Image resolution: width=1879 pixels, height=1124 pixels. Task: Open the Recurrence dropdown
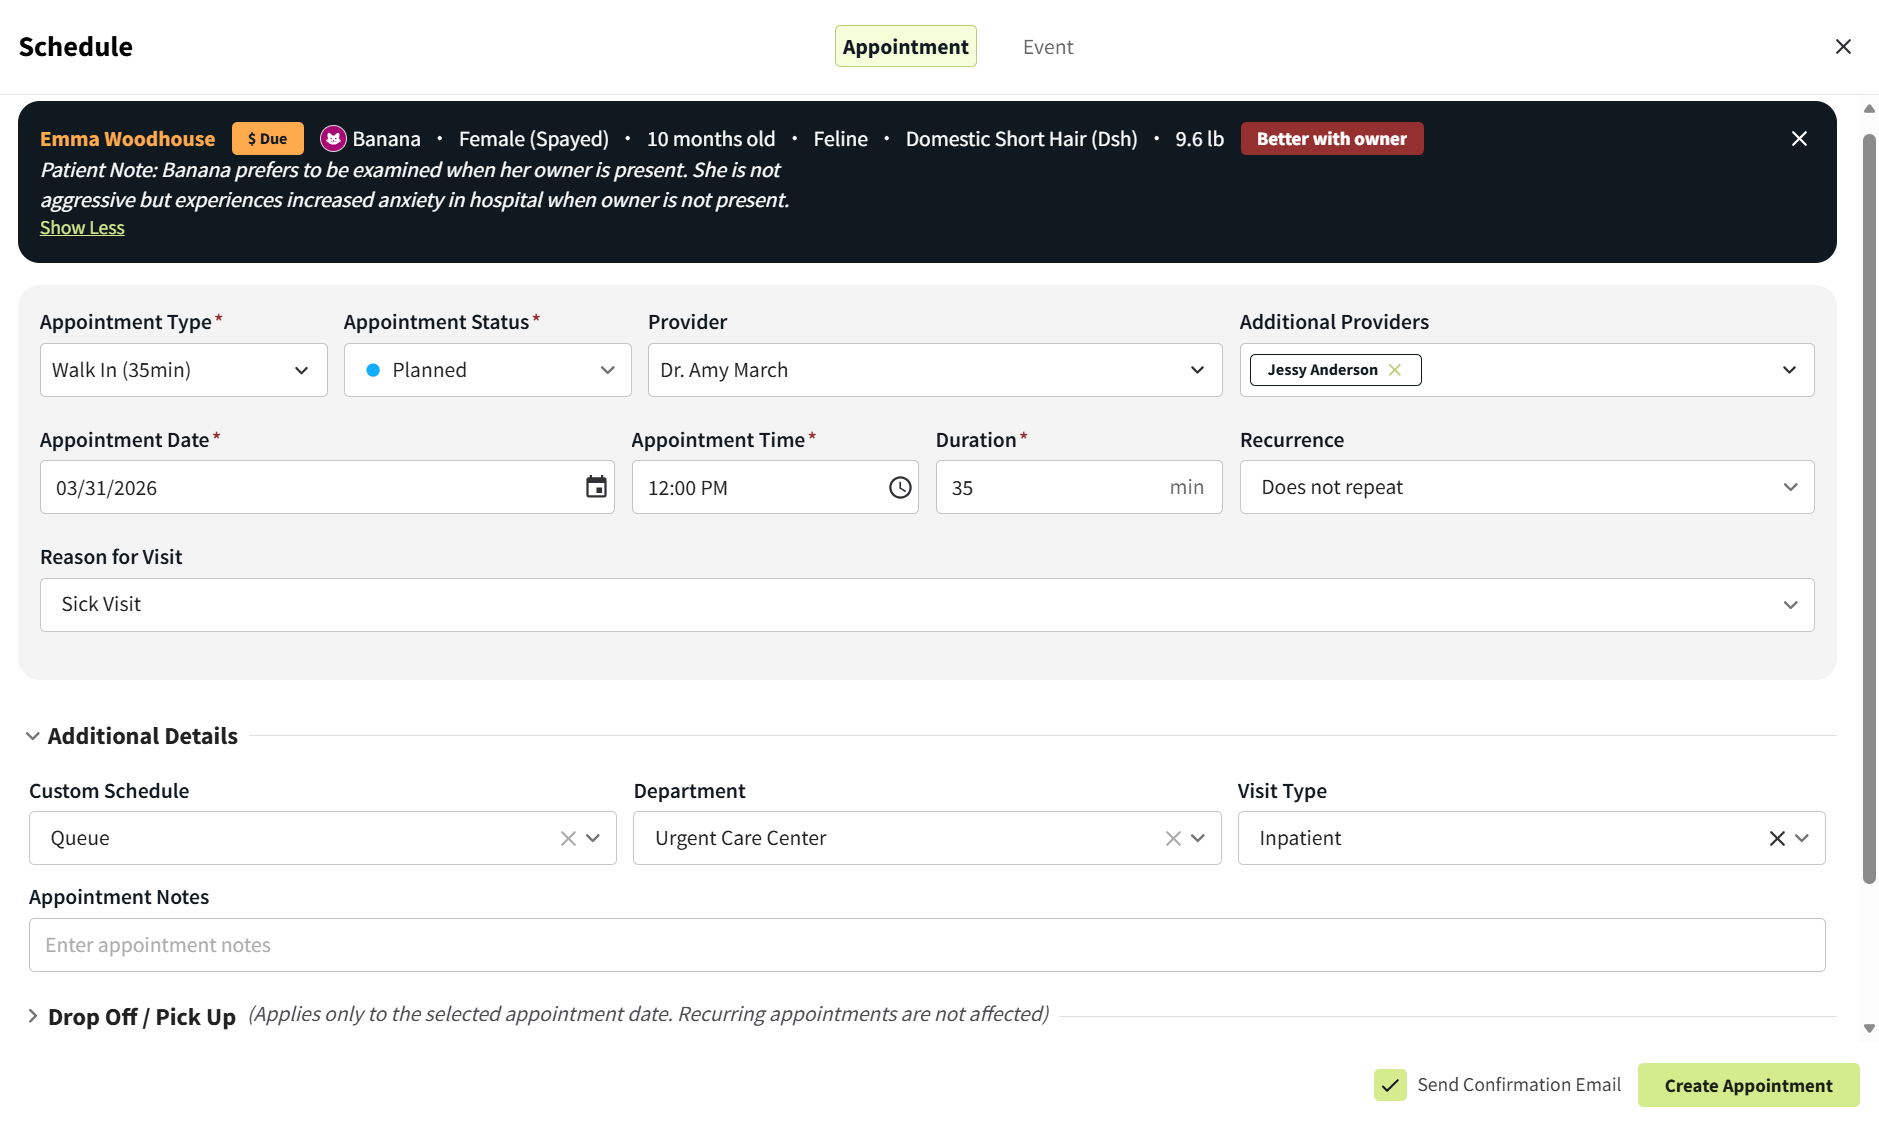[x=1527, y=487]
